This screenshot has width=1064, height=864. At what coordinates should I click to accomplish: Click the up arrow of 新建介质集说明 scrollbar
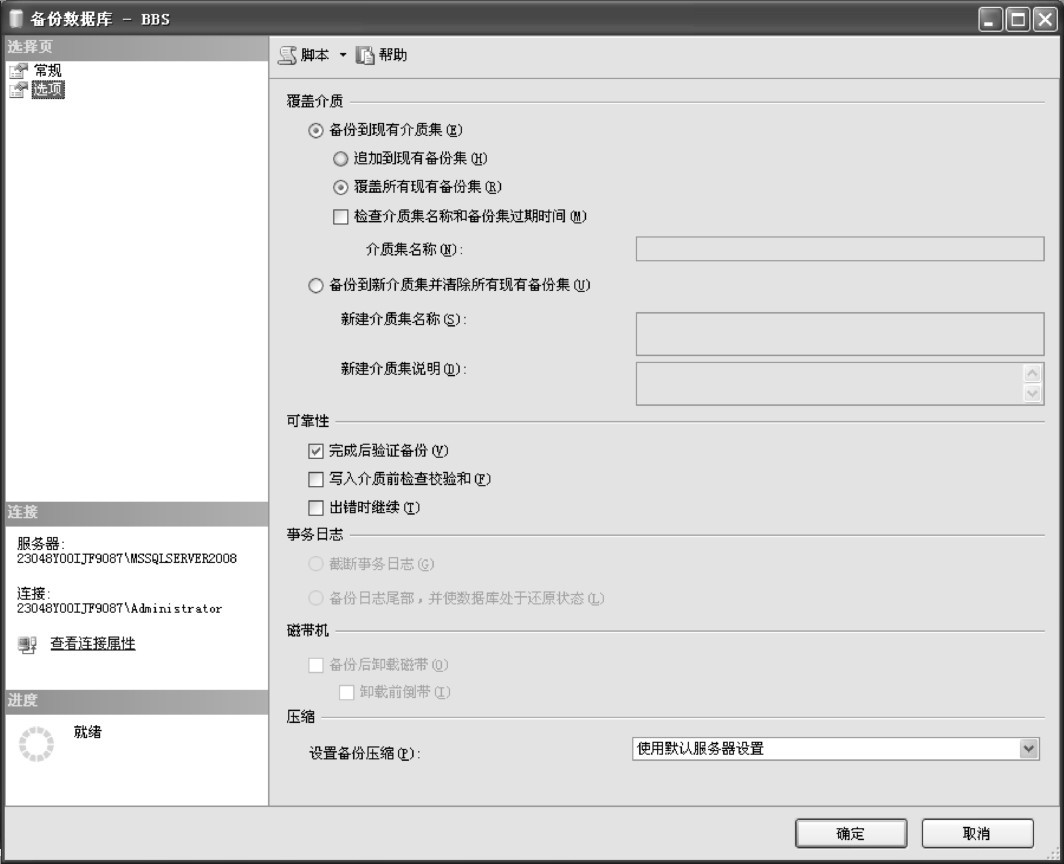coord(1032,373)
